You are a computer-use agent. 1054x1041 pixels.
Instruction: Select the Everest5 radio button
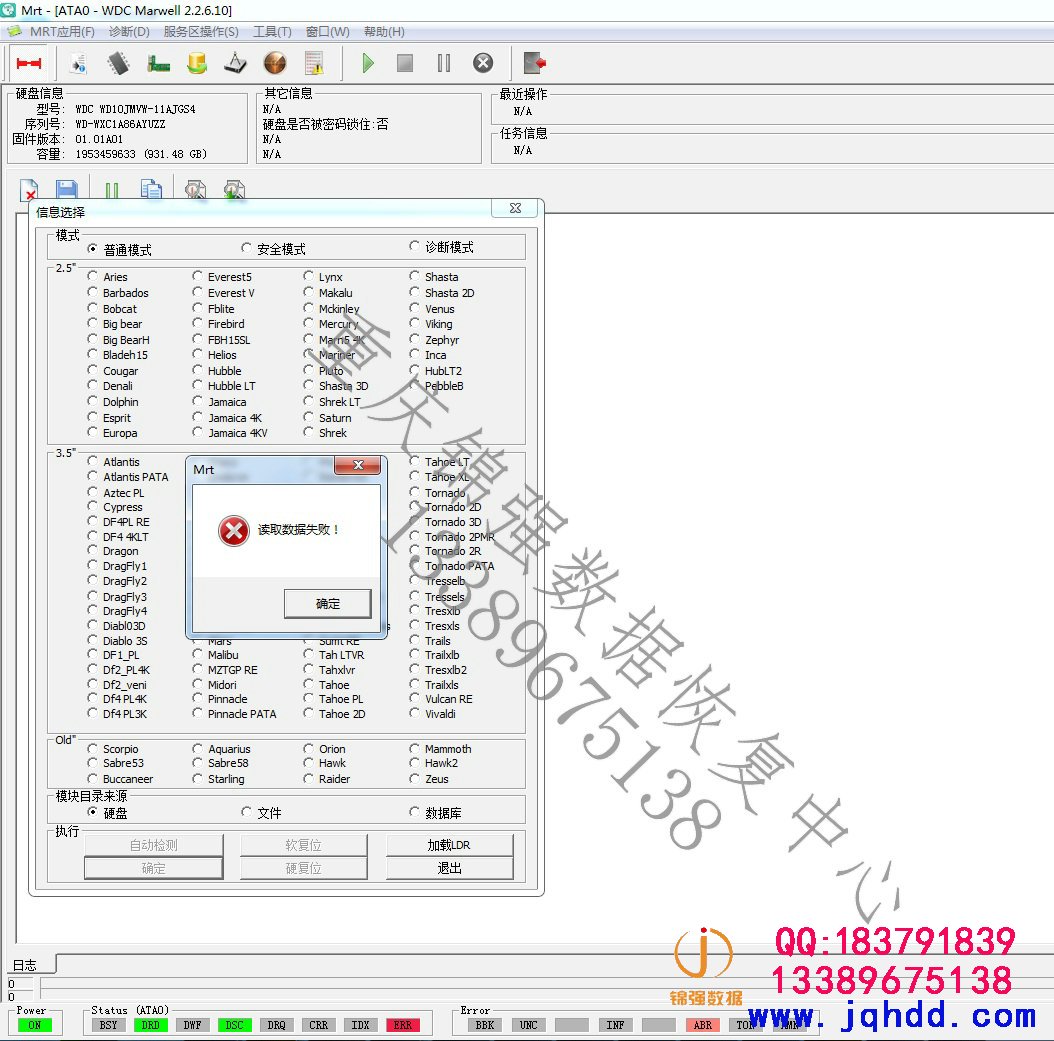pyautogui.click(x=198, y=276)
